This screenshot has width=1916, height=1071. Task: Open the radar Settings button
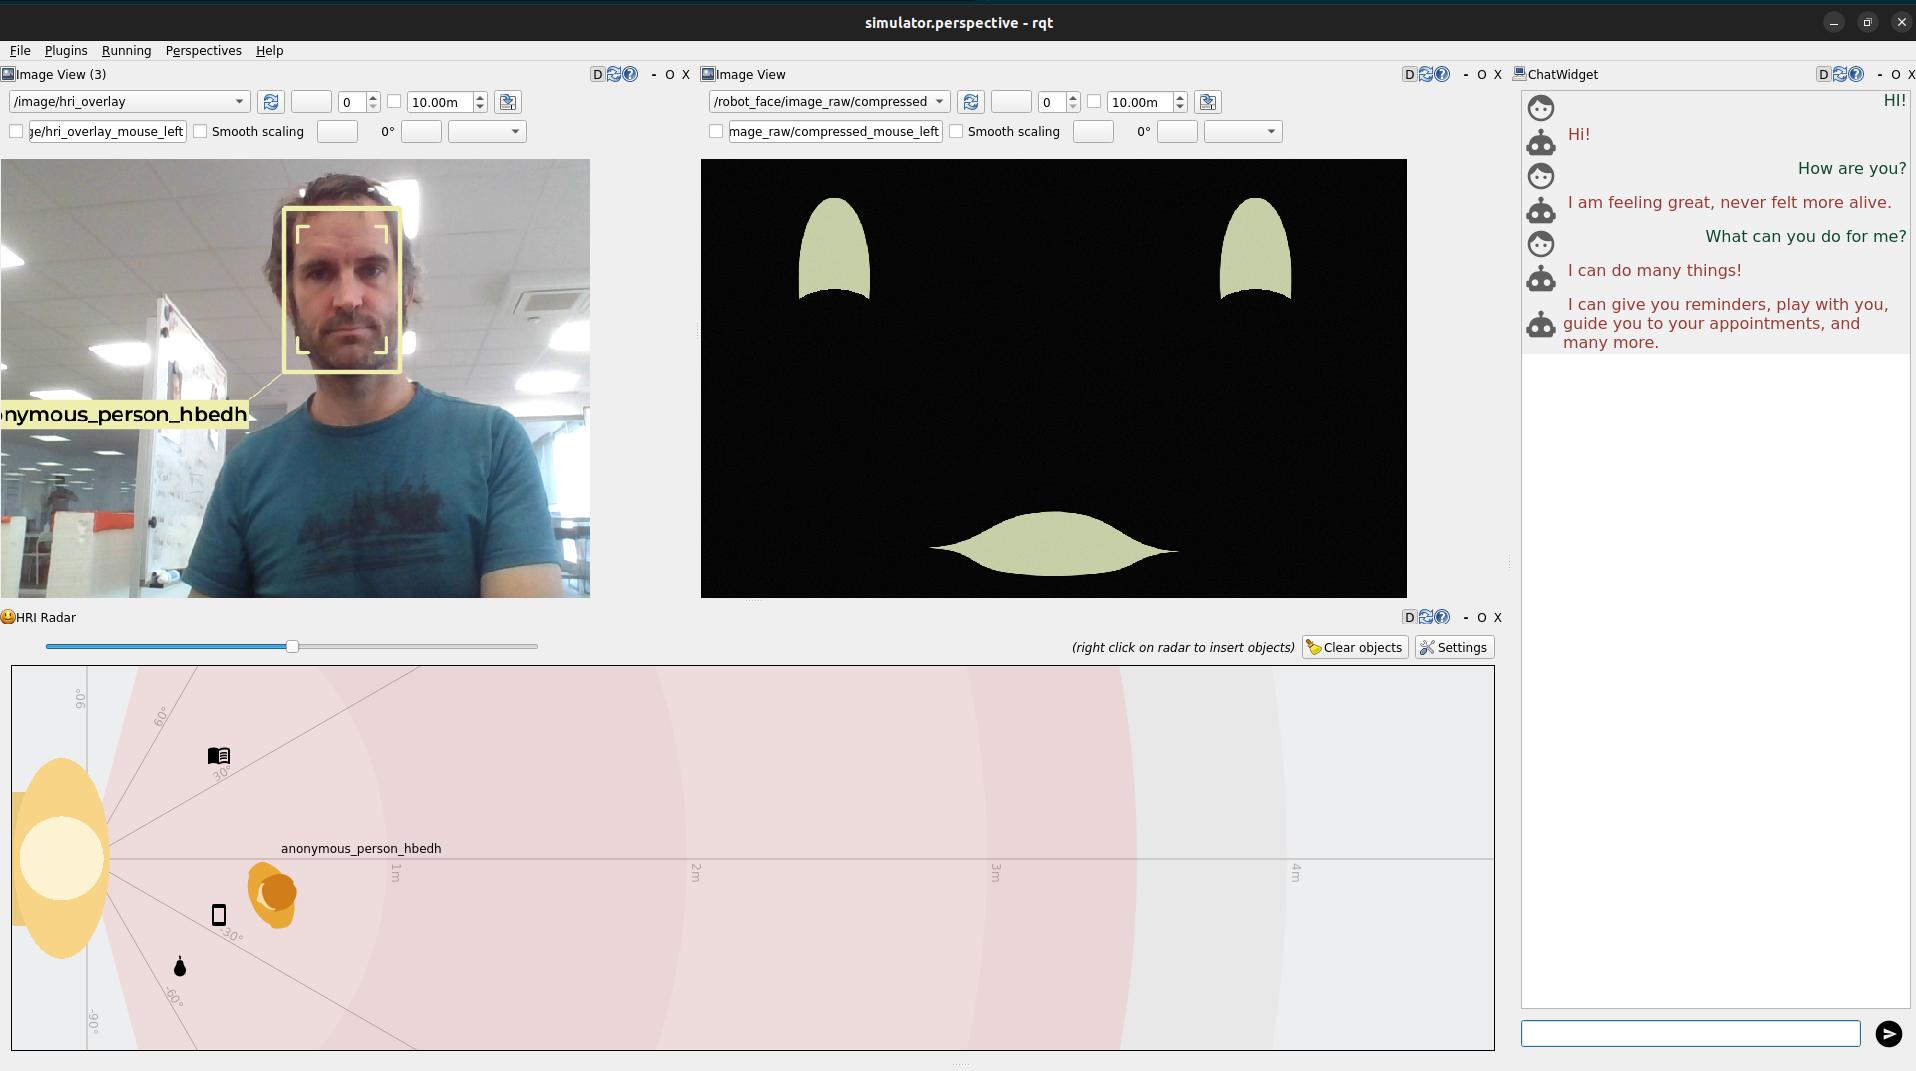[x=1454, y=647]
